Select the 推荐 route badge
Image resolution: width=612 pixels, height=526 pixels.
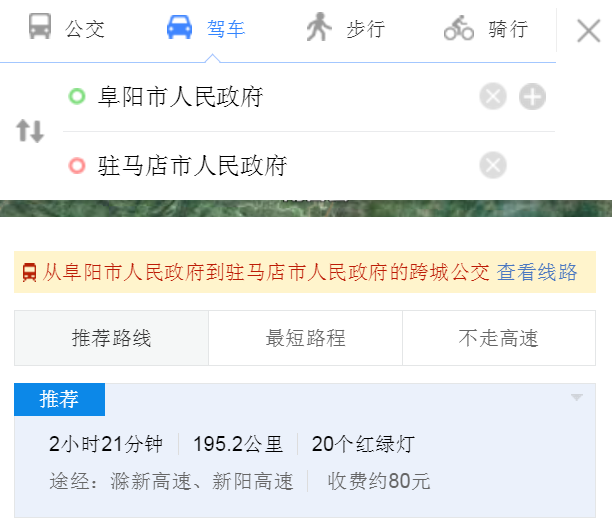point(59,400)
